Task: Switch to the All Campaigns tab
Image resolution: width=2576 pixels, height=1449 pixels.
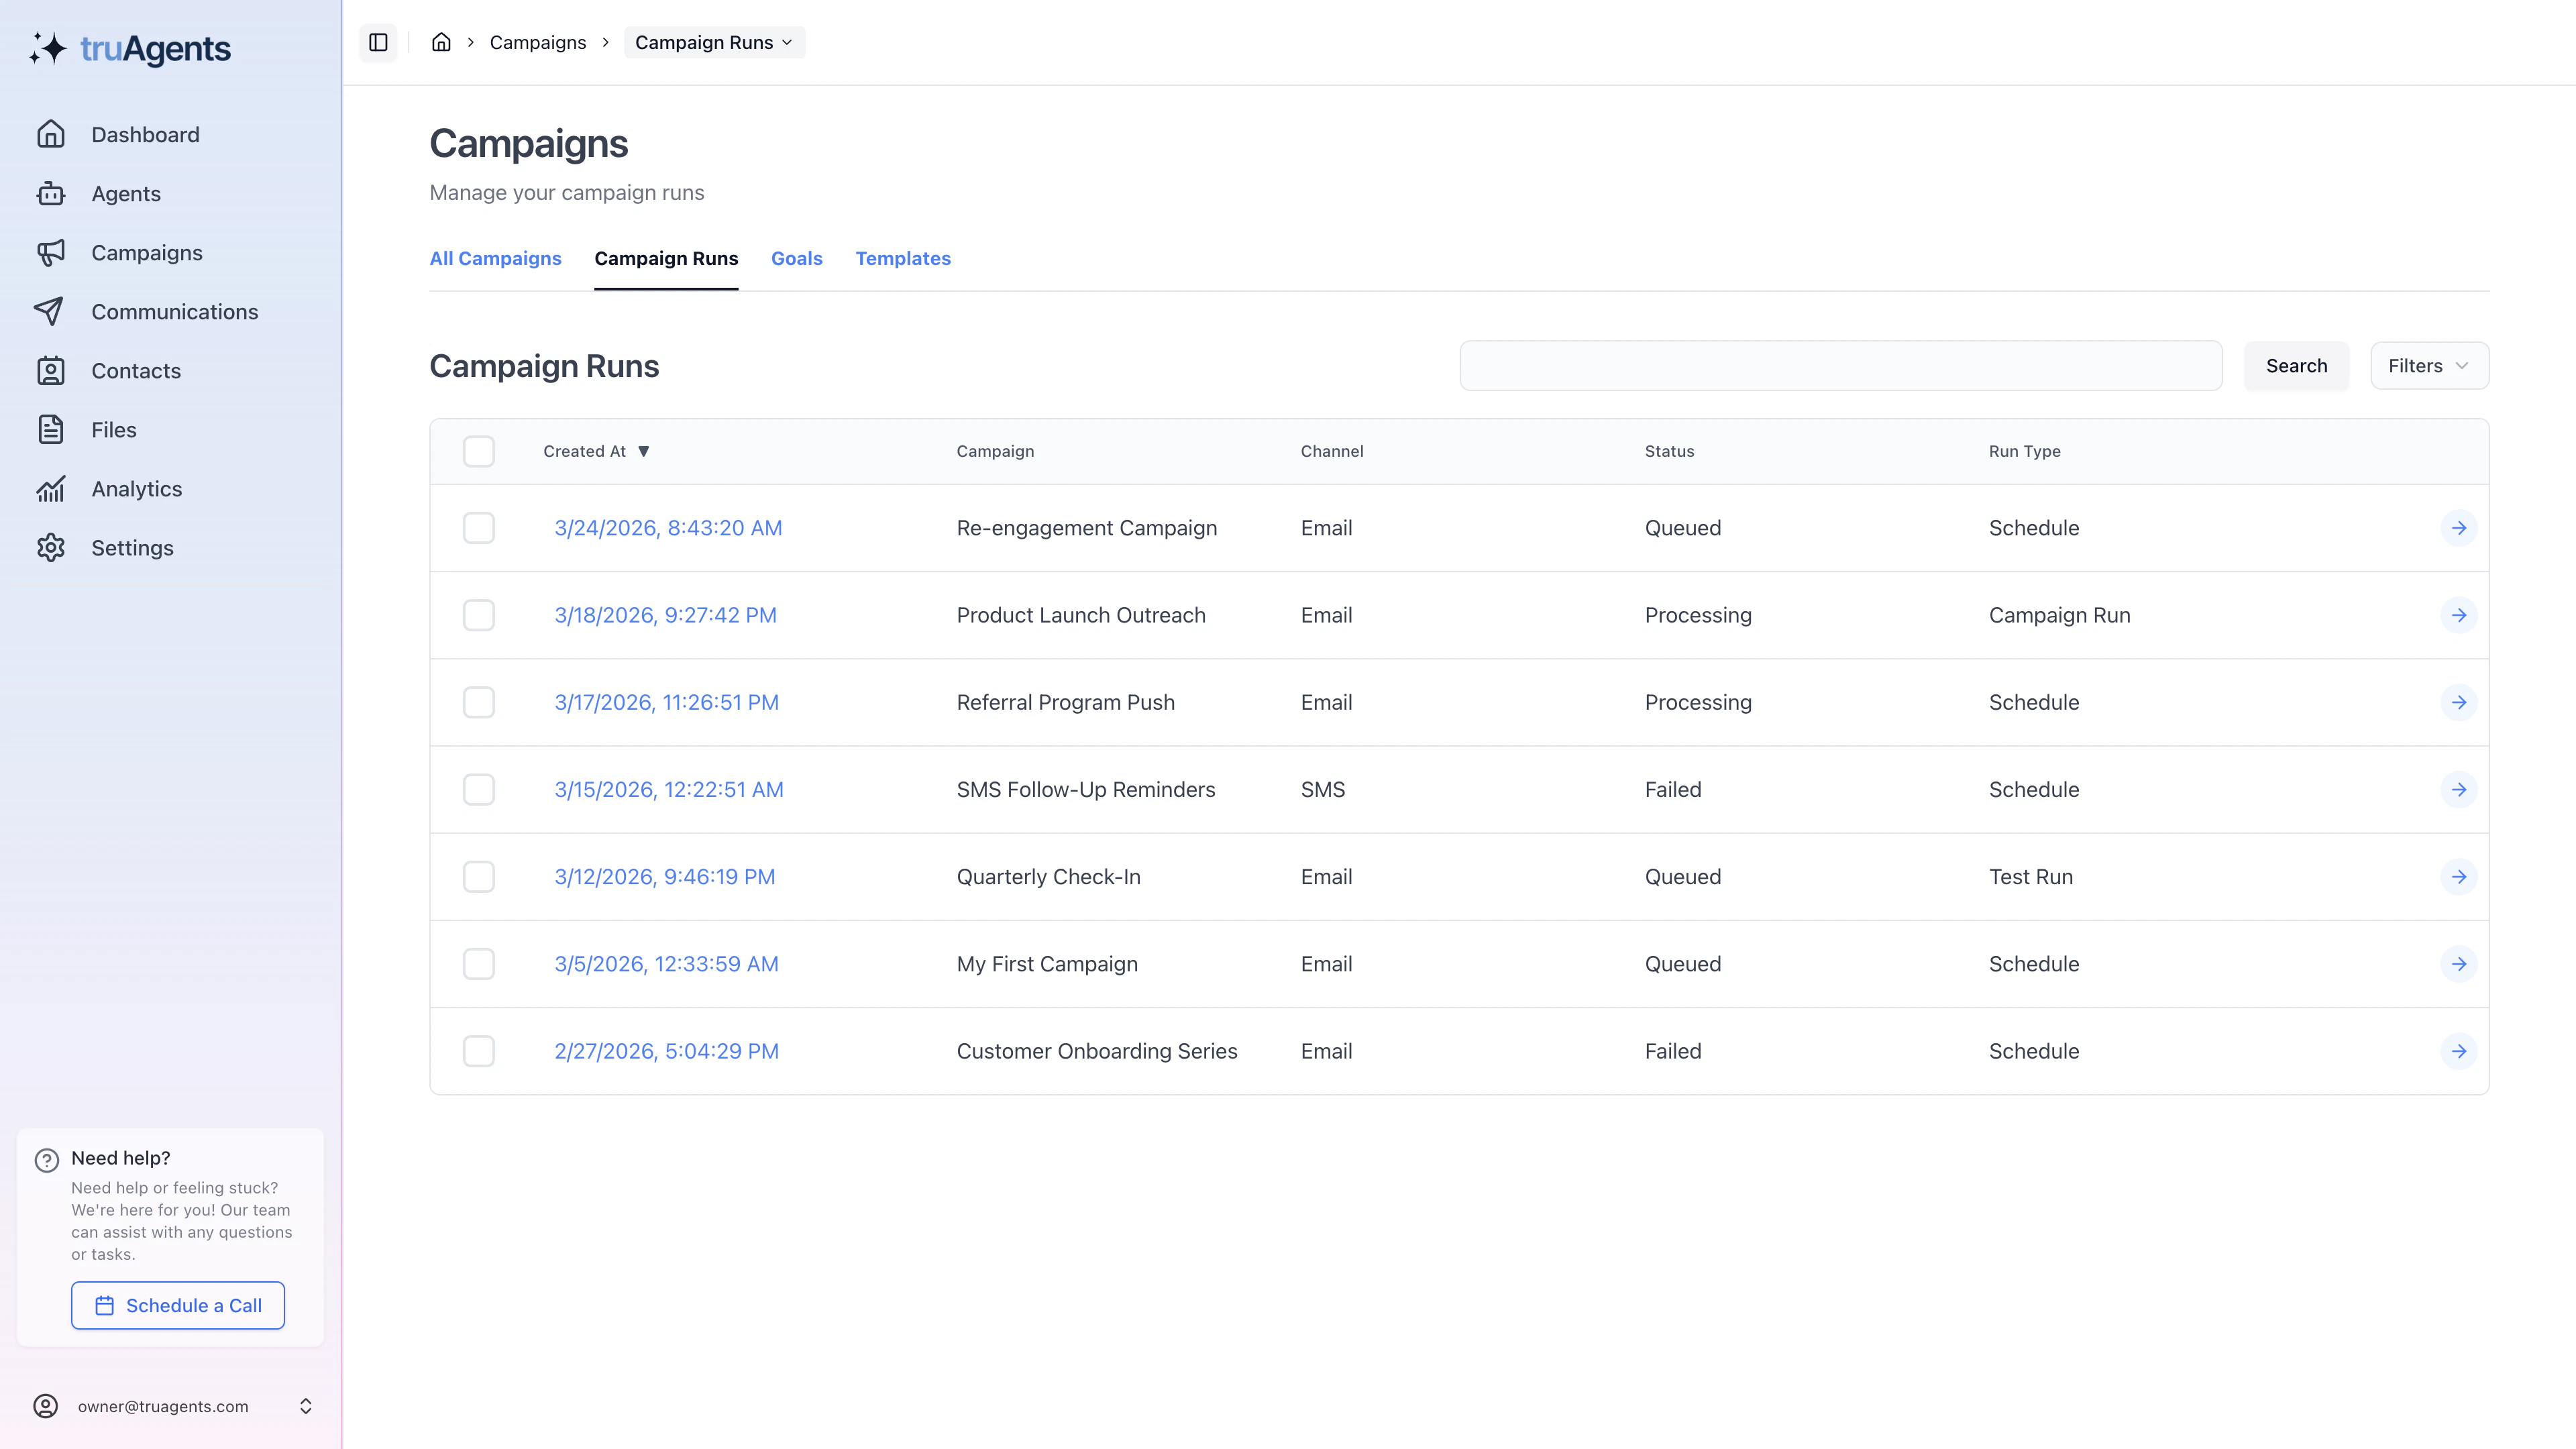Action: (495, 258)
